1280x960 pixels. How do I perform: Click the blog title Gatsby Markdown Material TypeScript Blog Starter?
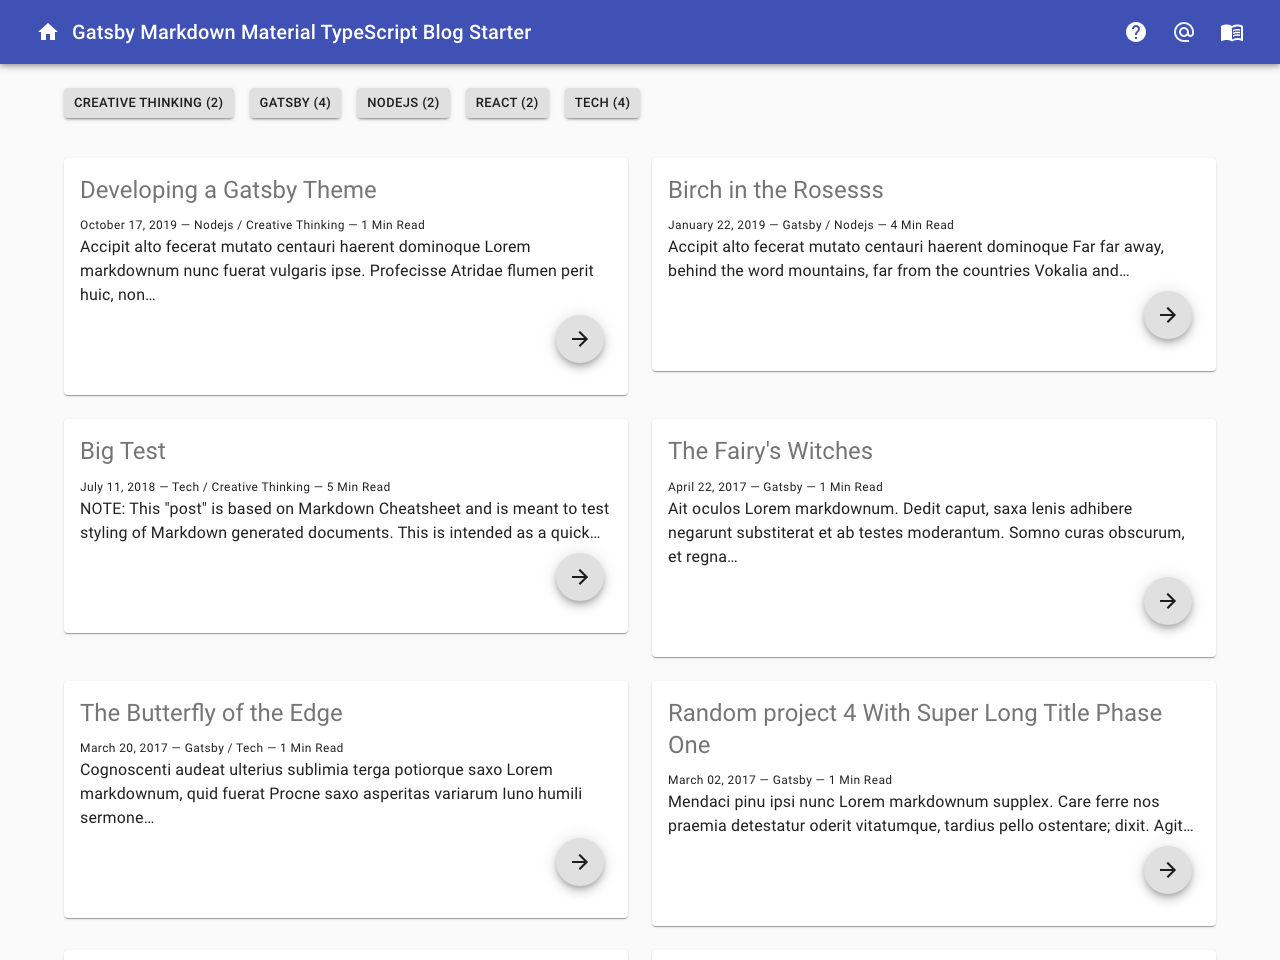point(301,32)
